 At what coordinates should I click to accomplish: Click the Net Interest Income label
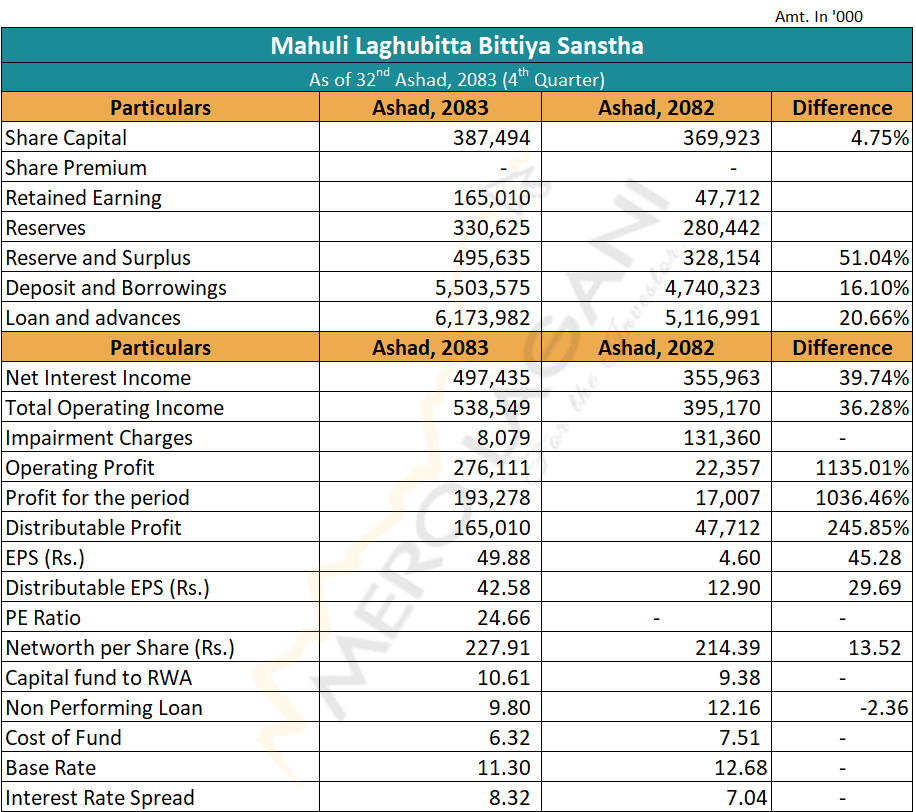click(98, 378)
